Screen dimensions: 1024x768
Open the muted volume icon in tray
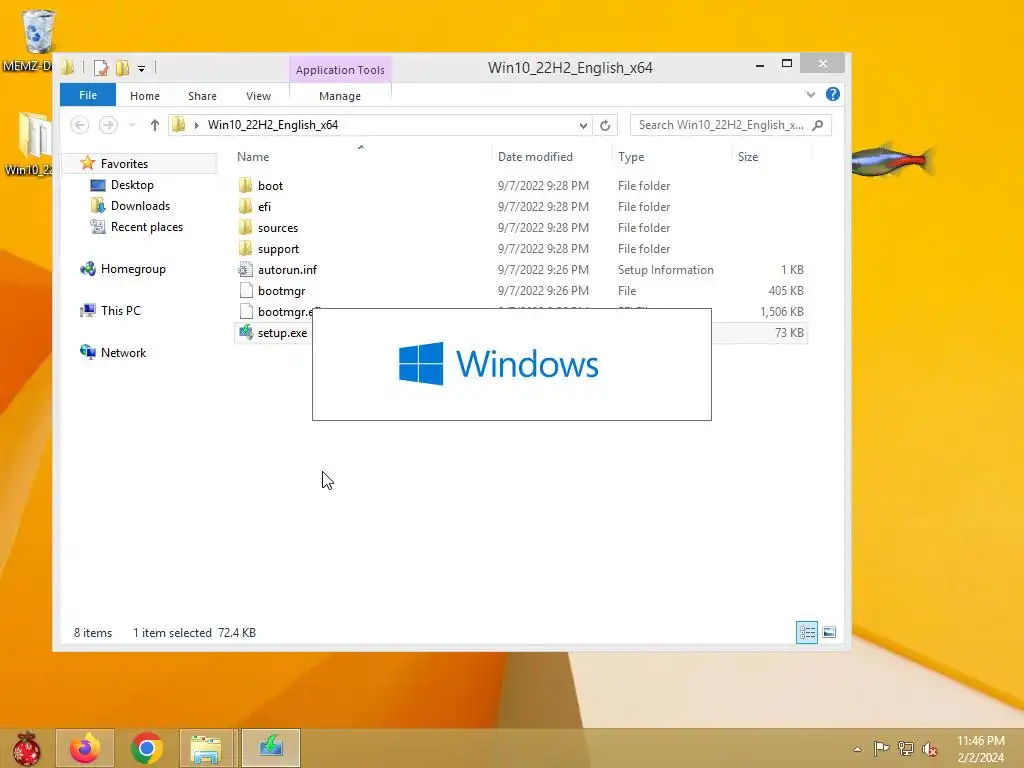[x=930, y=748]
